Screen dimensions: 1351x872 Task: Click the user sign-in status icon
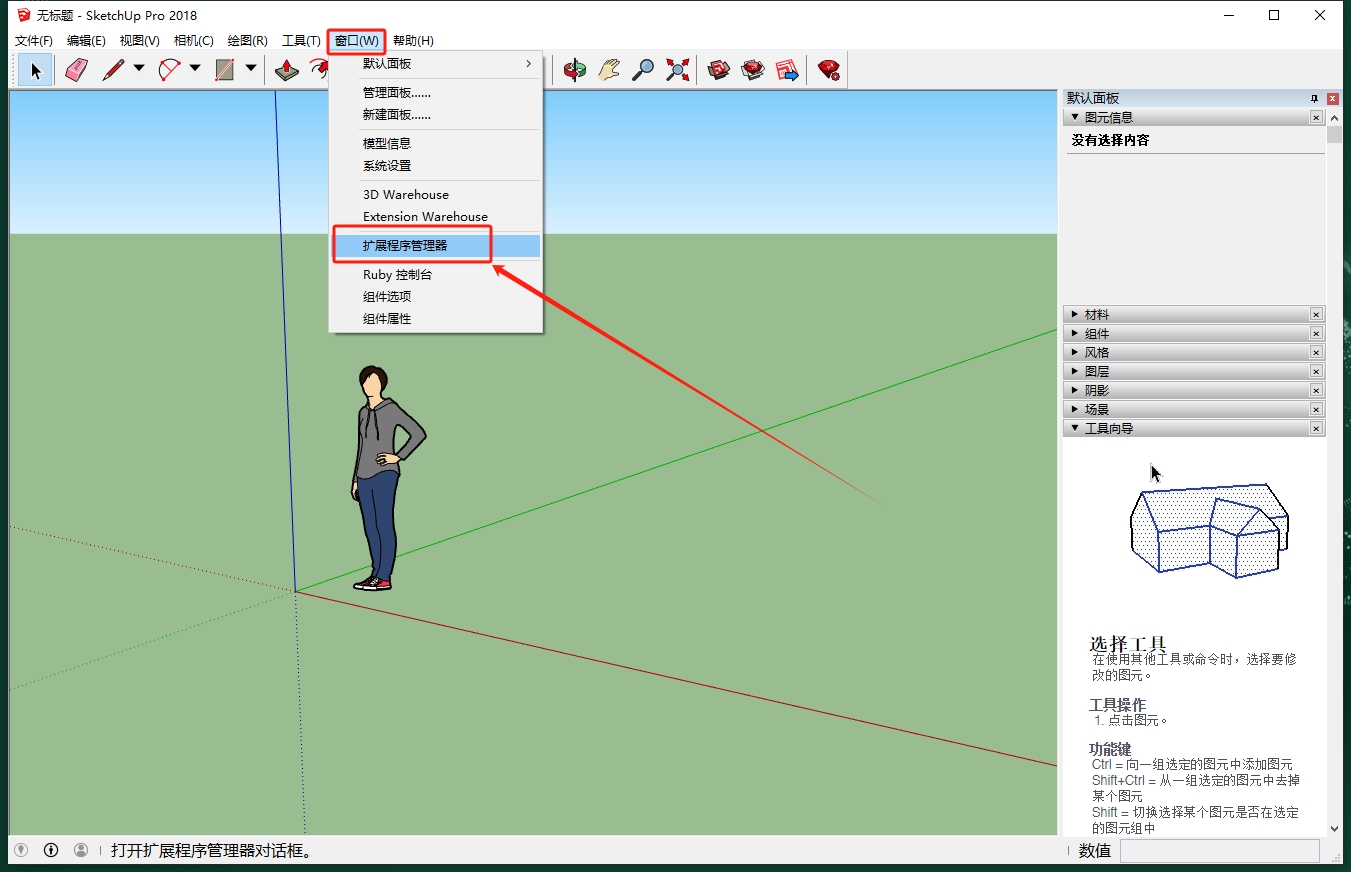click(81, 850)
